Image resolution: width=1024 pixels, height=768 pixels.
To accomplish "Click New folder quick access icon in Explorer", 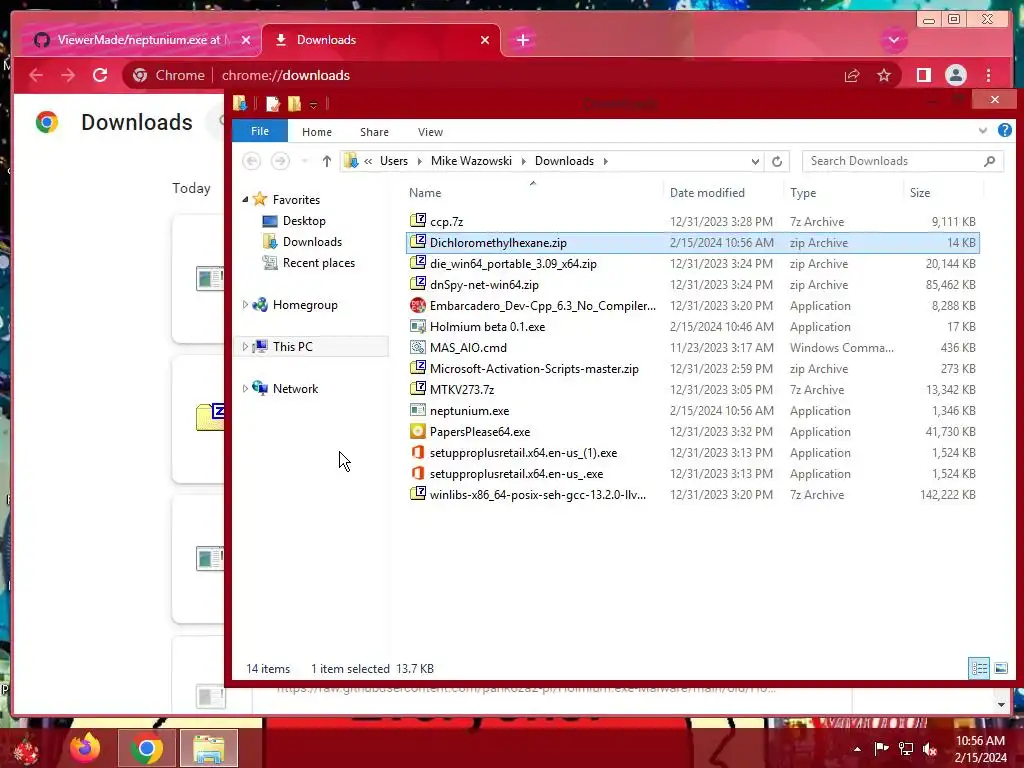I will point(295,103).
